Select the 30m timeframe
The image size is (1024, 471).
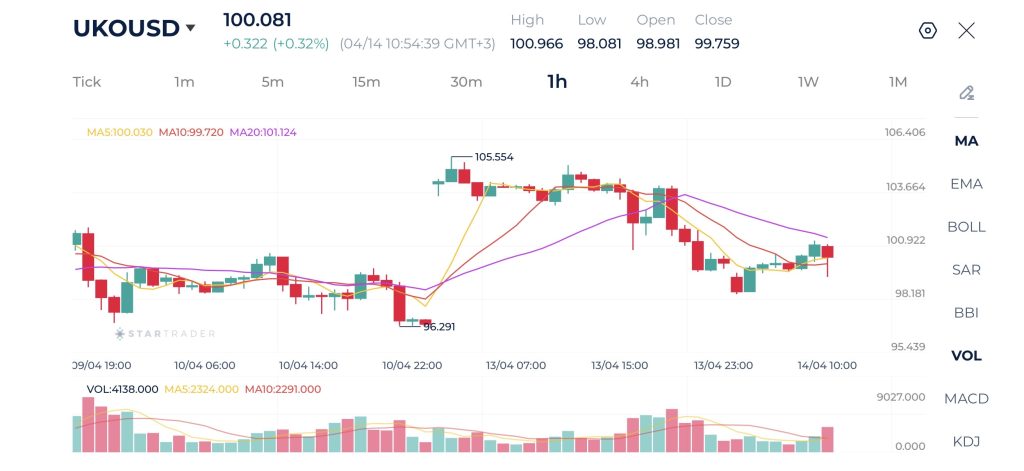click(466, 82)
